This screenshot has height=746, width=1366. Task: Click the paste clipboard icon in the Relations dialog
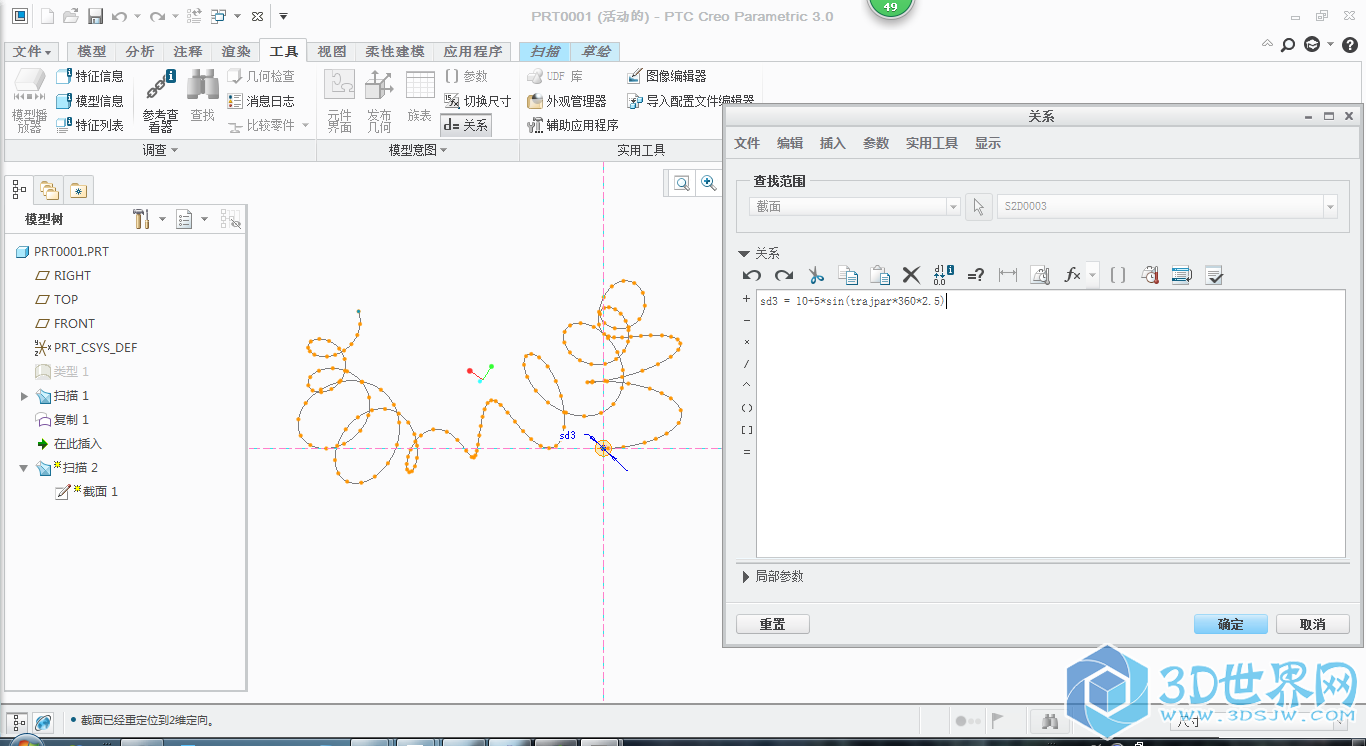point(880,275)
